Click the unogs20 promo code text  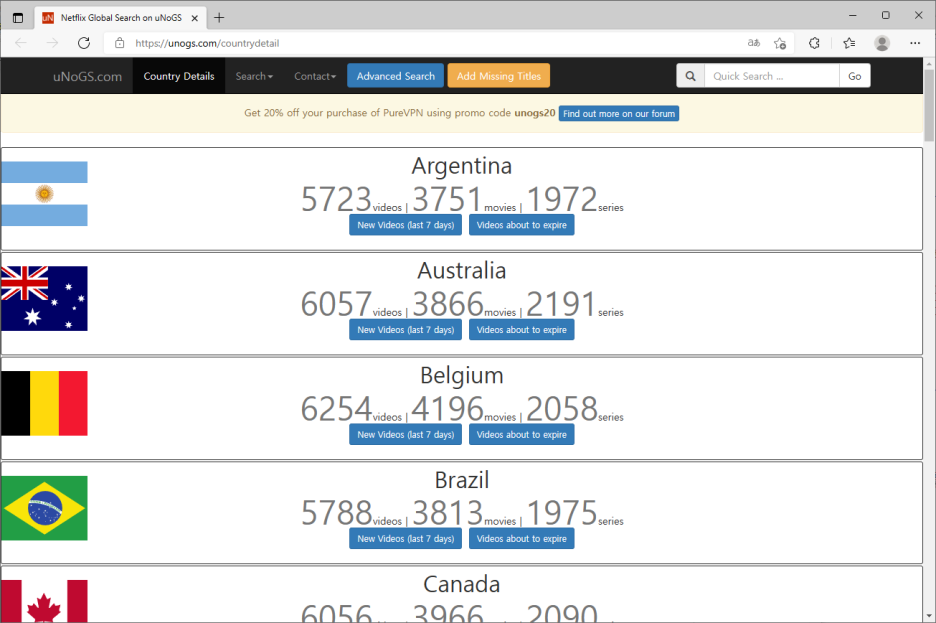point(535,113)
